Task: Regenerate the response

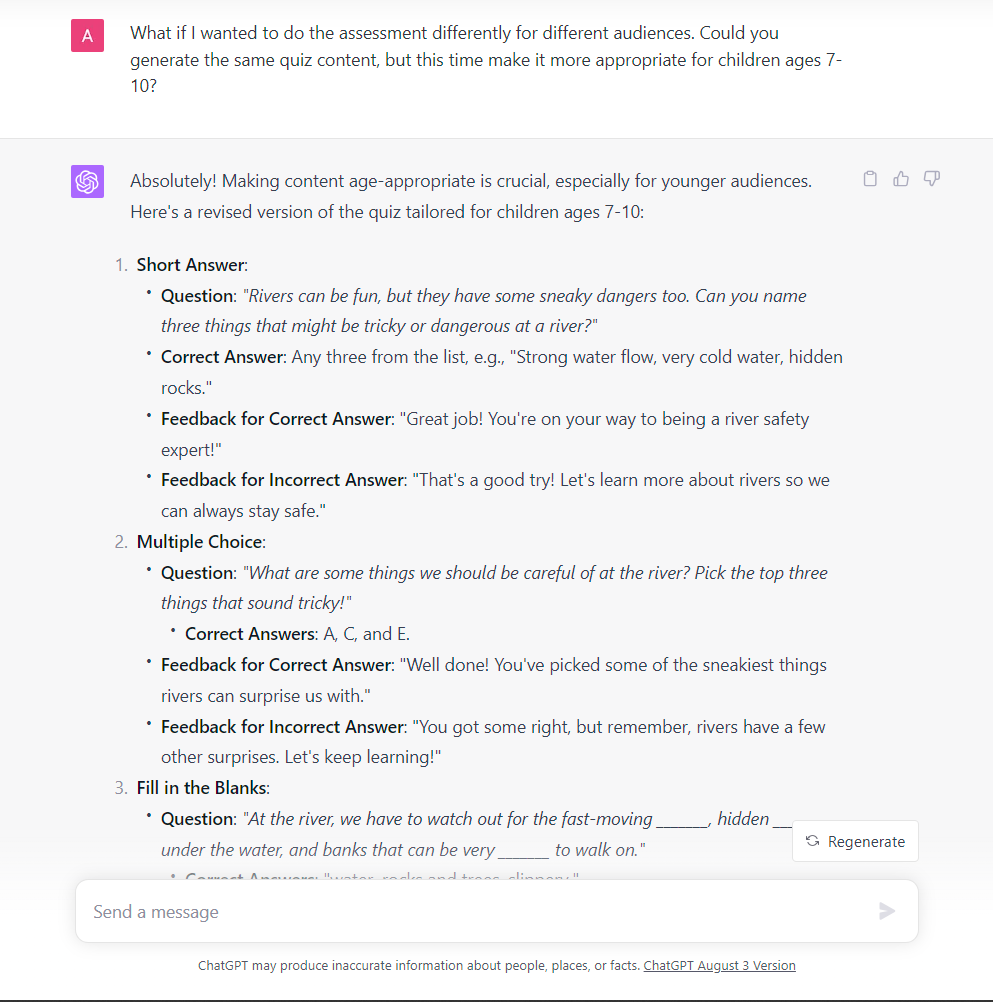Action: (x=855, y=842)
